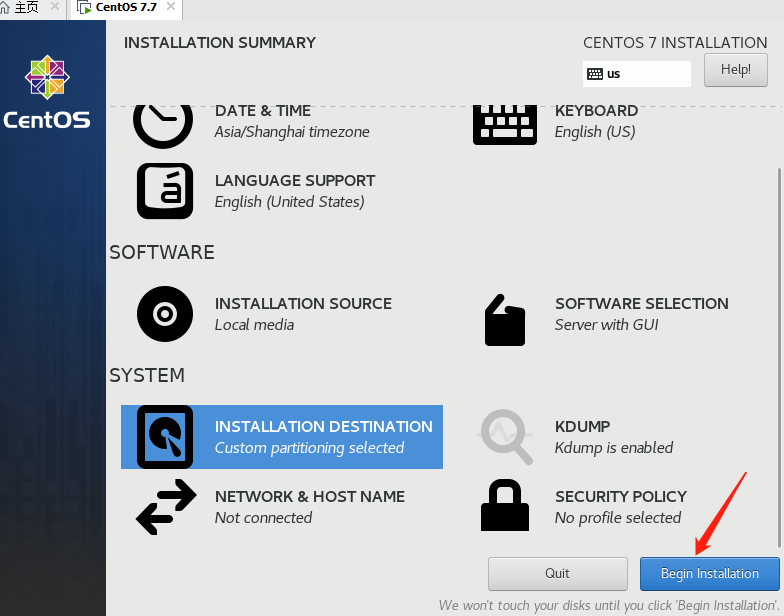Click the CentOS logo in sidebar
The width and height of the screenshot is (784, 616).
point(47,92)
